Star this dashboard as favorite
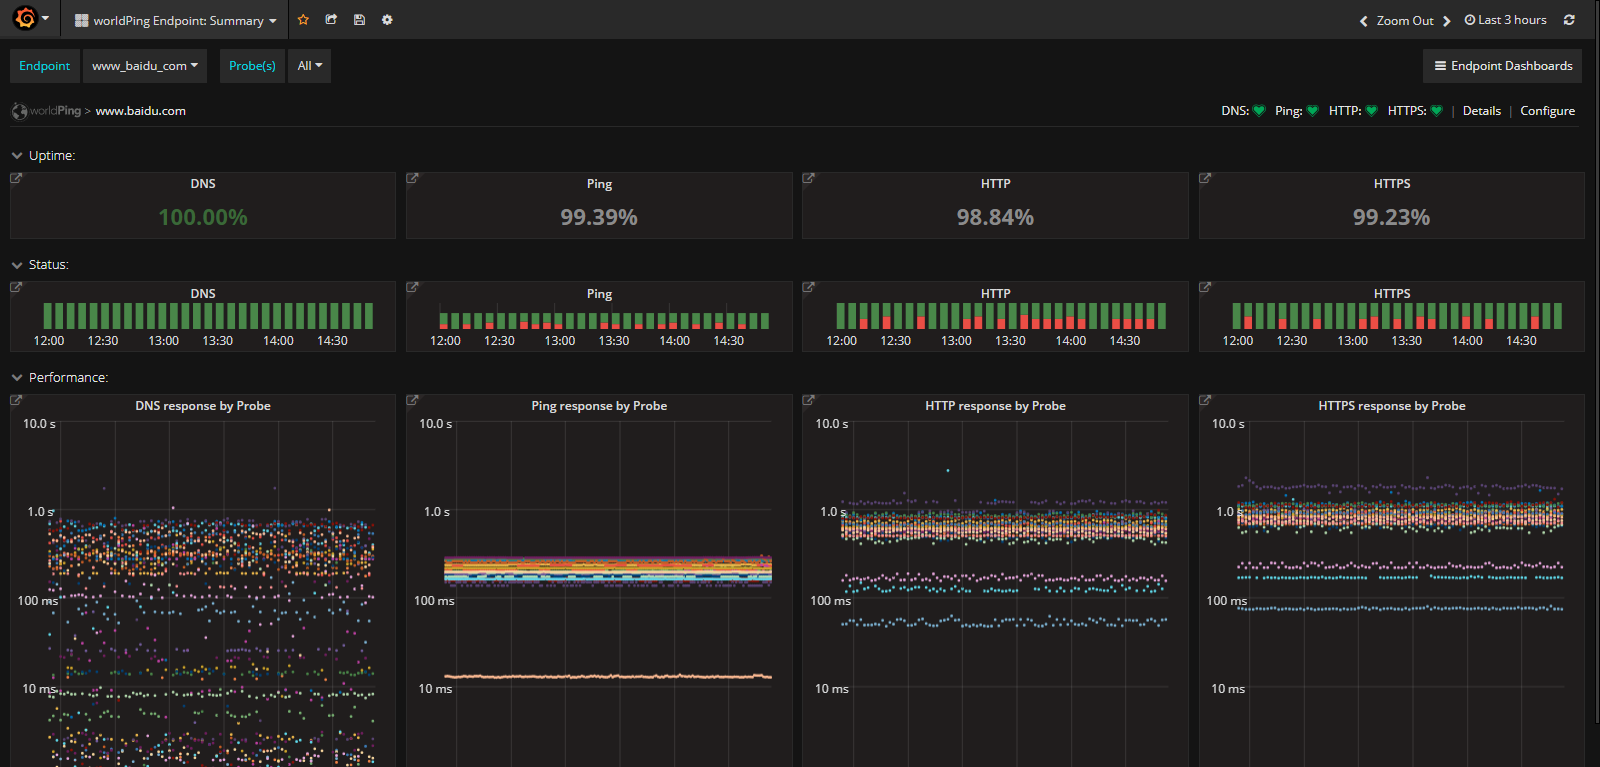This screenshot has width=1600, height=767. (303, 20)
